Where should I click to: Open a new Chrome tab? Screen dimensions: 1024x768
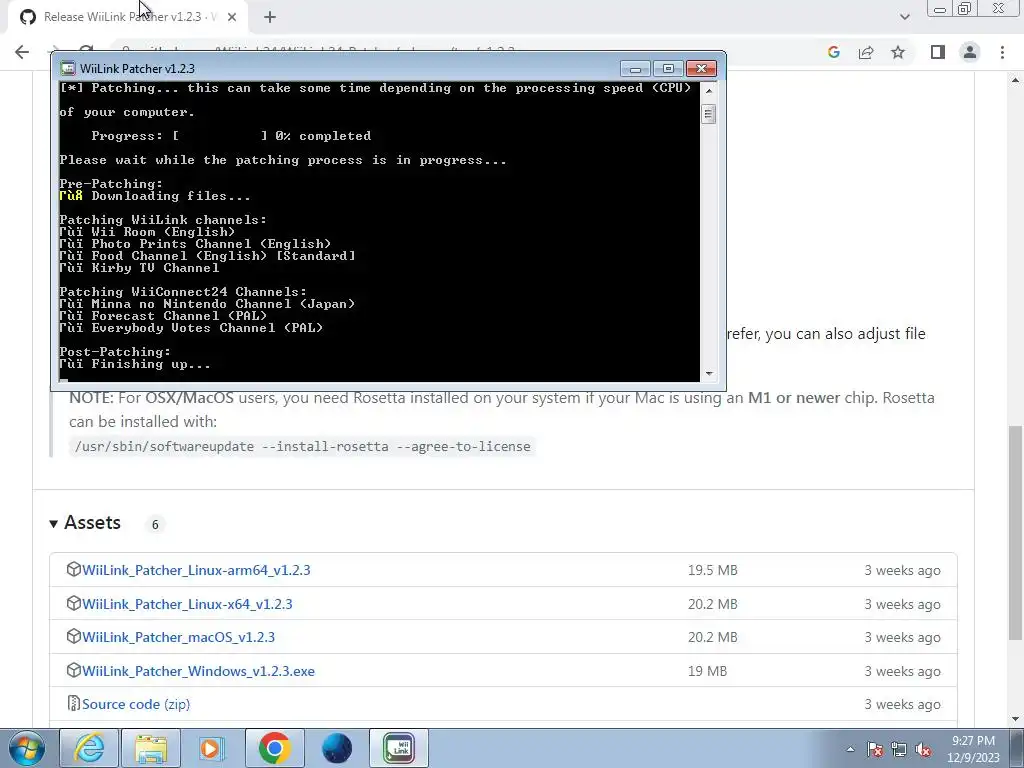point(270,17)
